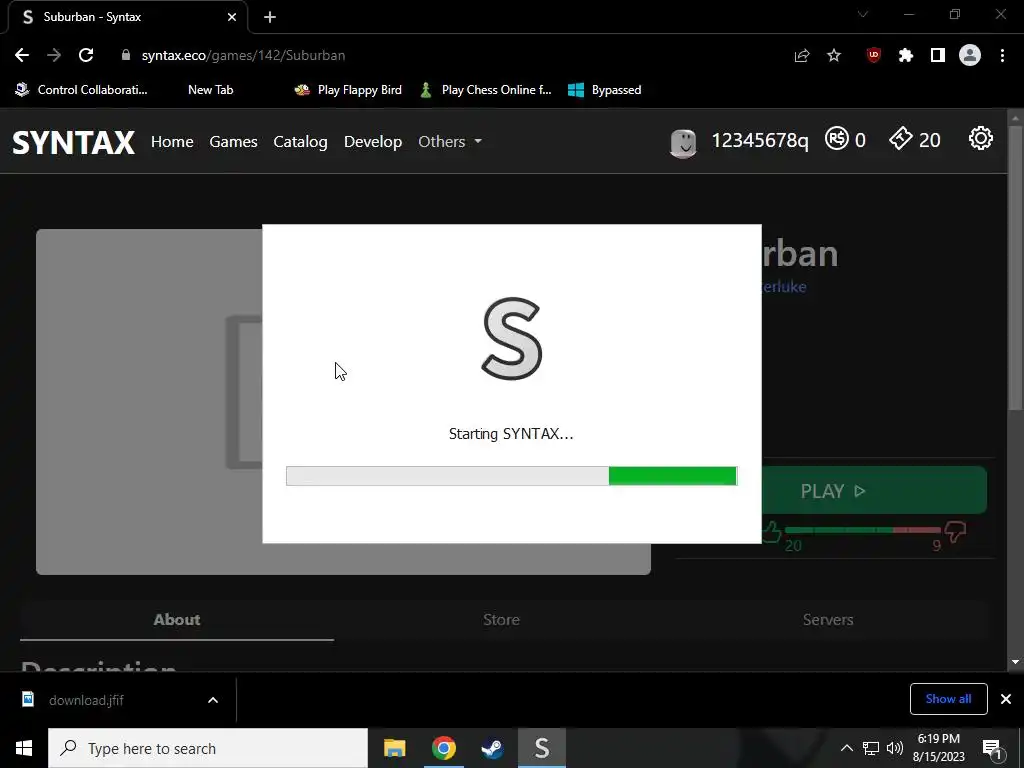The width and height of the screenshot is (1024, 768).
Task: Bookmark this page with the star icon
Action: (834, 56)
